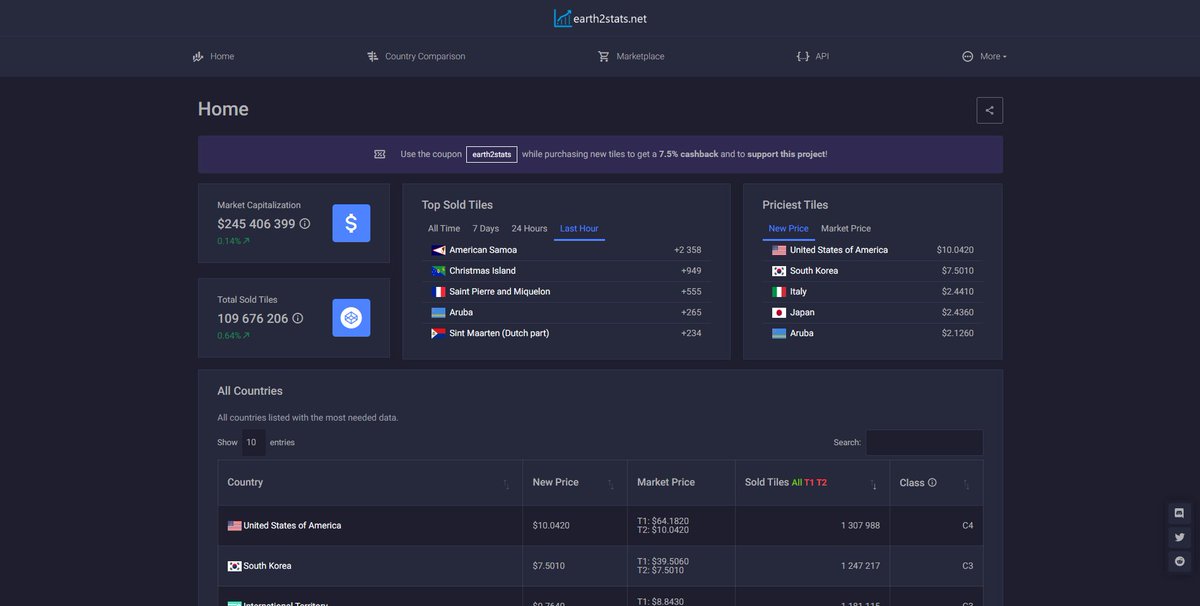
Task: Open American Samoa in Top Sold Tiles
Action: pyautogui.click(x=483, y=250)
